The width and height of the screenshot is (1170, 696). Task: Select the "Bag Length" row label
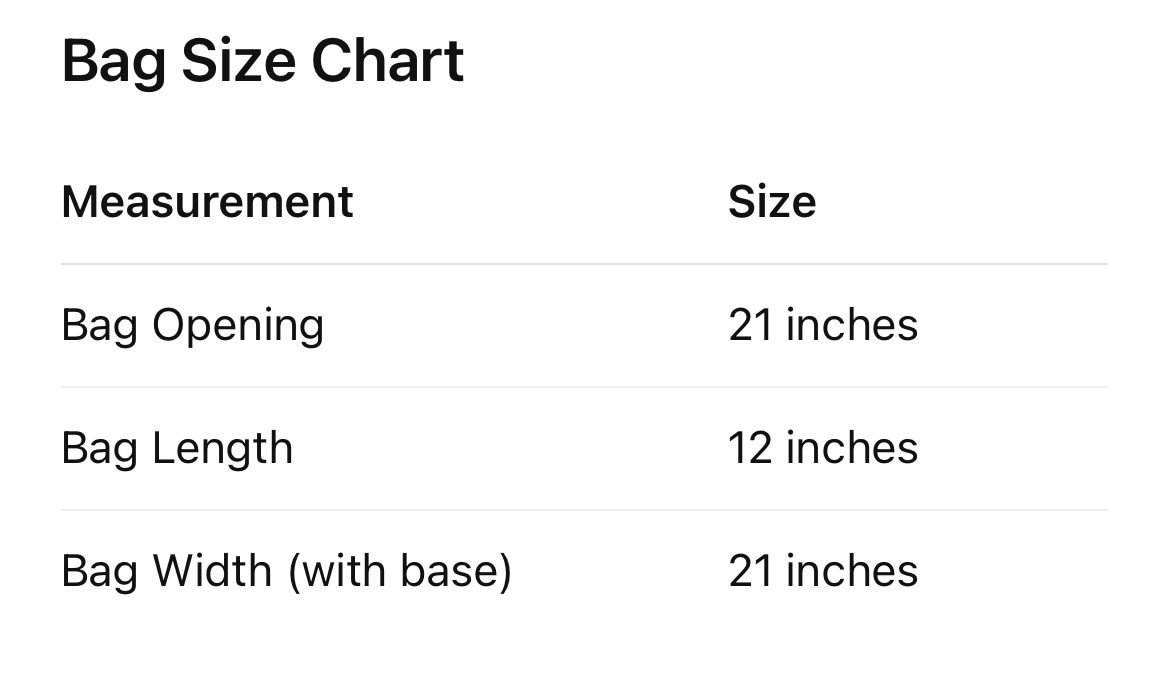pos(177,449)
